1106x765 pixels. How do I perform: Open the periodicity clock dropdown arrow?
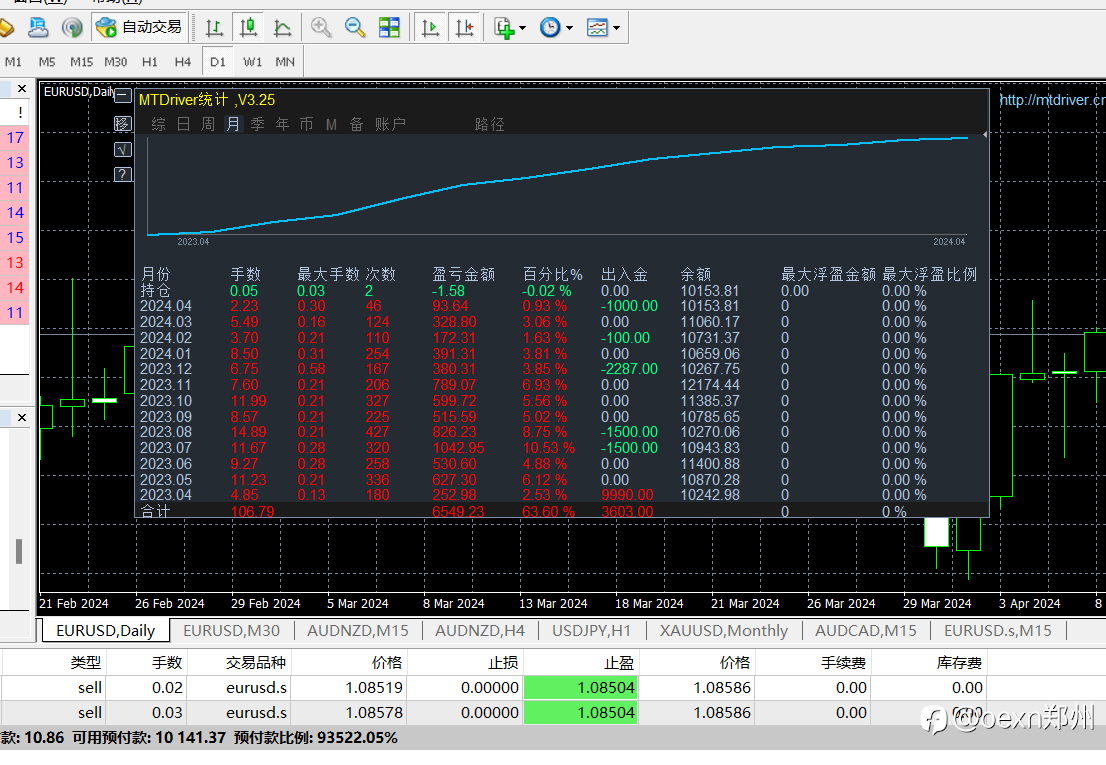[x=569, y=28]
